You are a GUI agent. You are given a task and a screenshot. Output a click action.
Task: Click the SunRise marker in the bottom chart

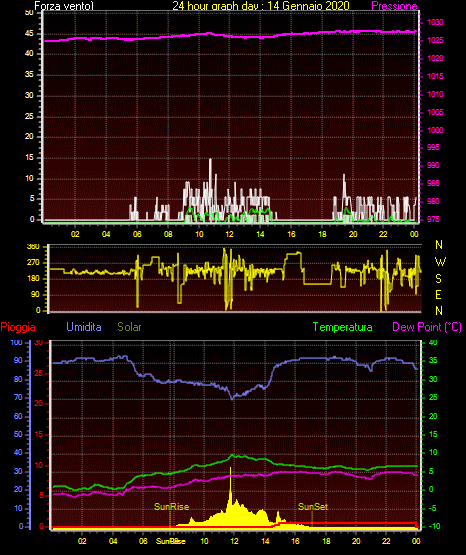(x=171, y=507)
